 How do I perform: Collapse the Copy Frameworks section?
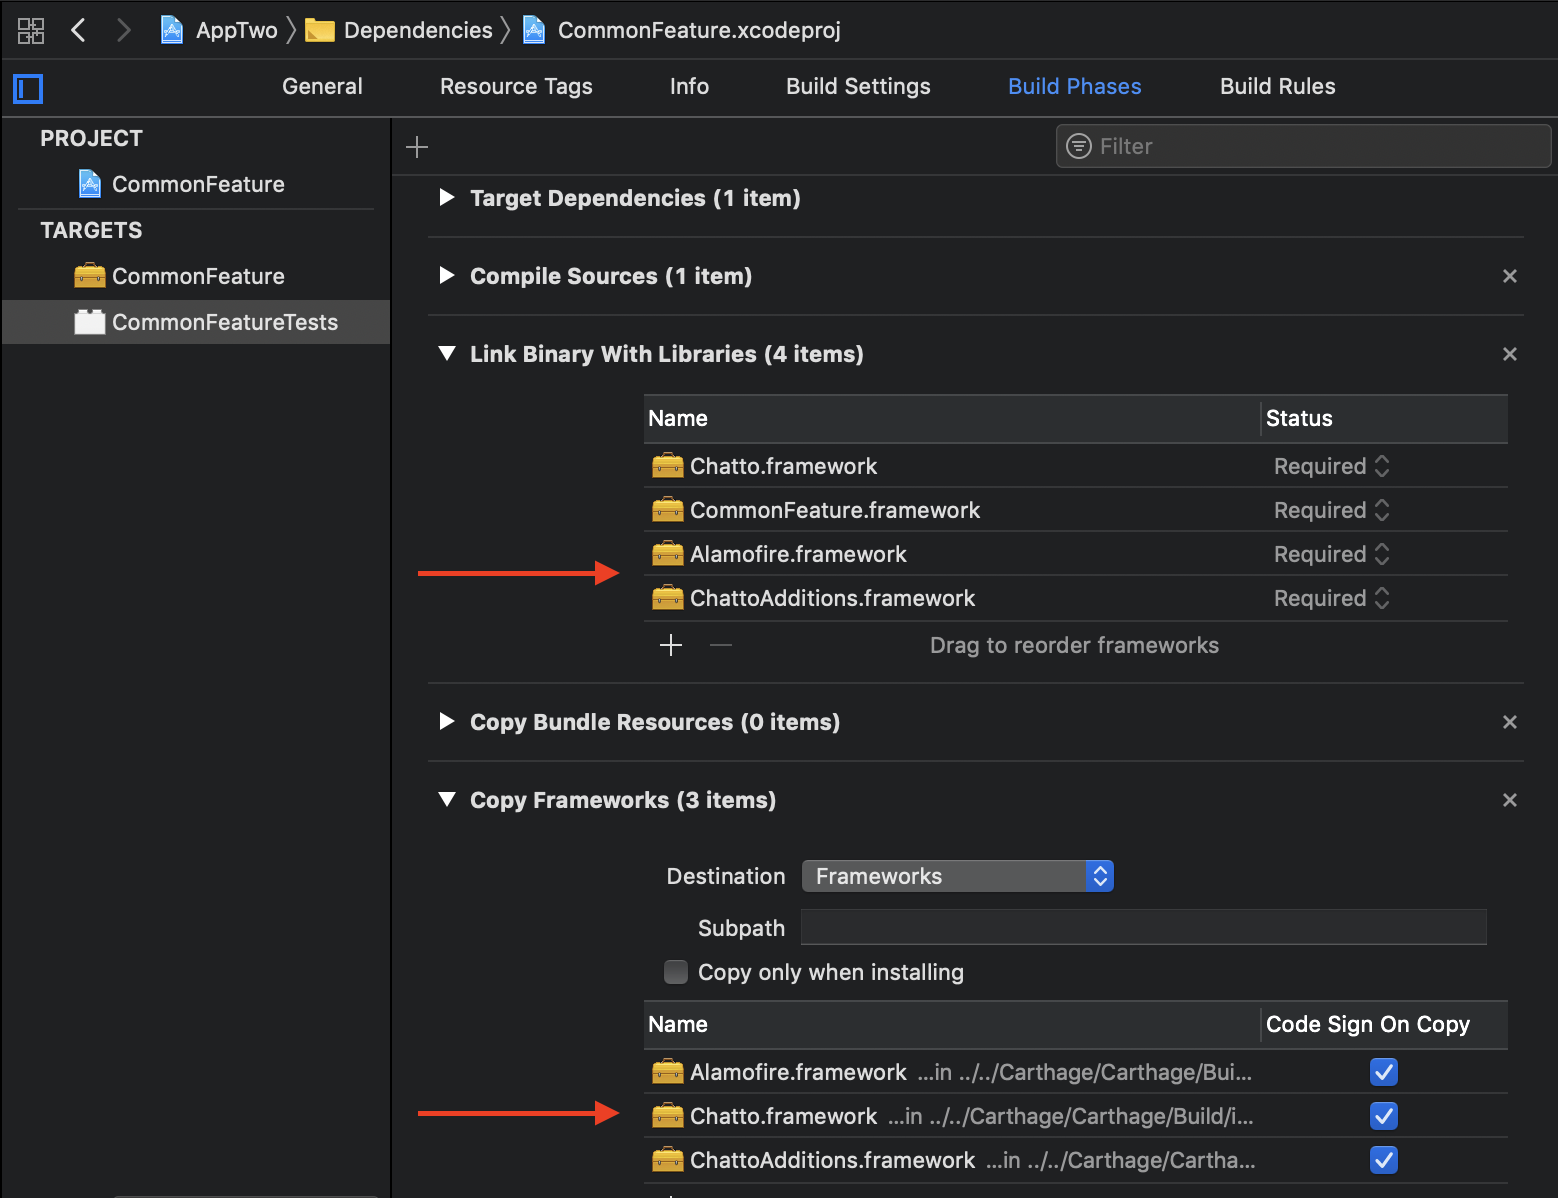tap(447, 800)
